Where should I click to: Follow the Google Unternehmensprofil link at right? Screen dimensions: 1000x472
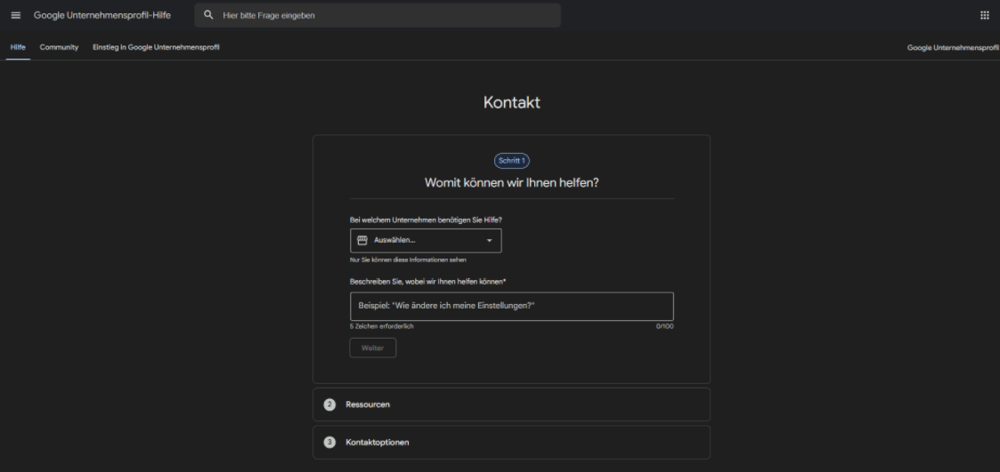click(x=953, y=48)
